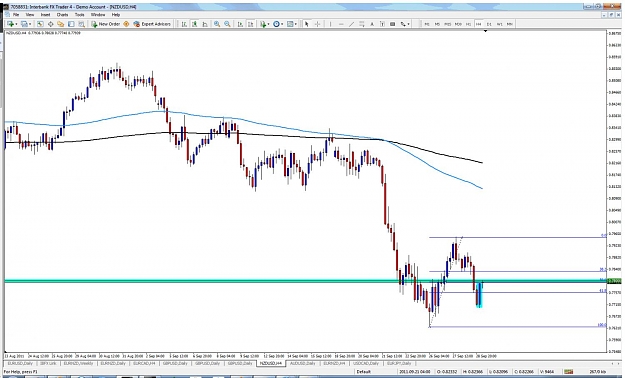Switch to M5 timeframe
Viewport: 625px width, 378px height.
coord(437,24)
